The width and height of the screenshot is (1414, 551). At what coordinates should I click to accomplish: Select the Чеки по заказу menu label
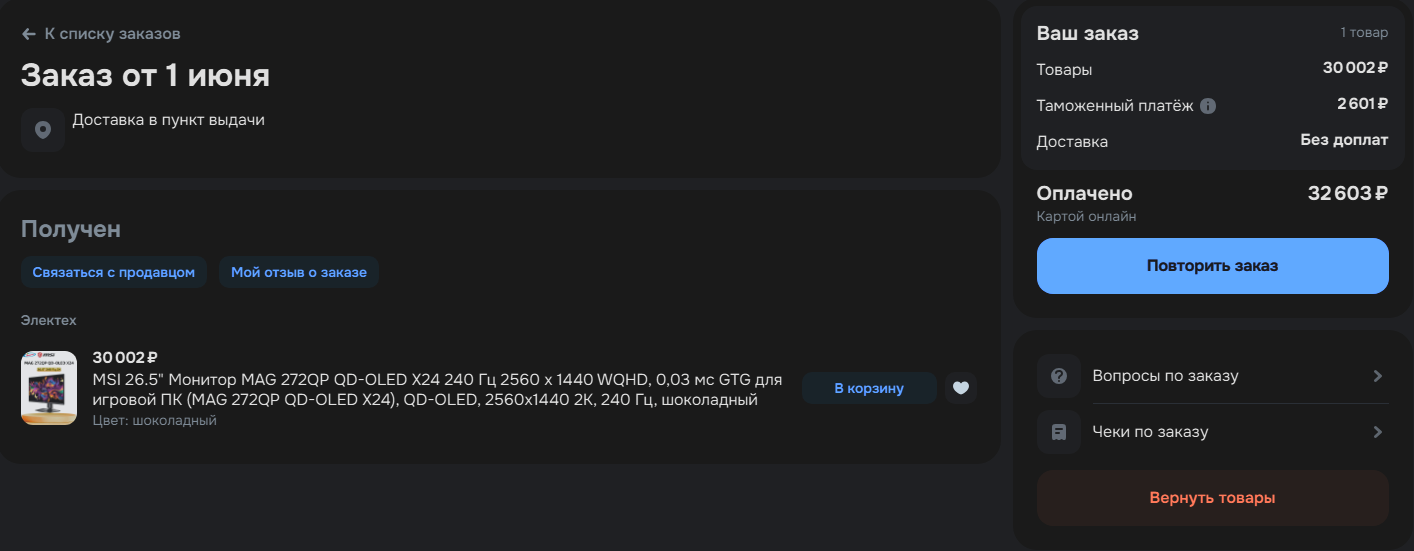pos(1150,432)
